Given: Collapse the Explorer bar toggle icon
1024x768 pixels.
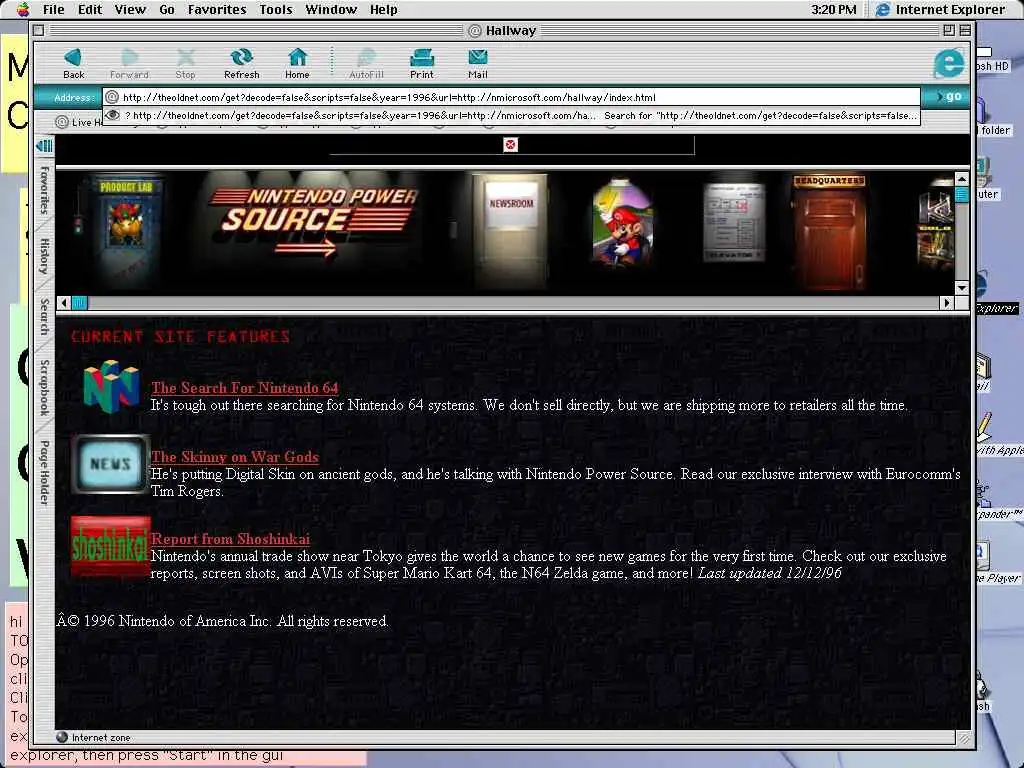Looking at the screenshot, I should click(44, 145).
